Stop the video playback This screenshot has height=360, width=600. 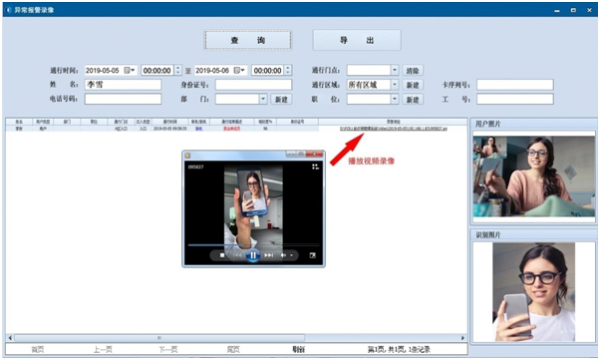222,255
